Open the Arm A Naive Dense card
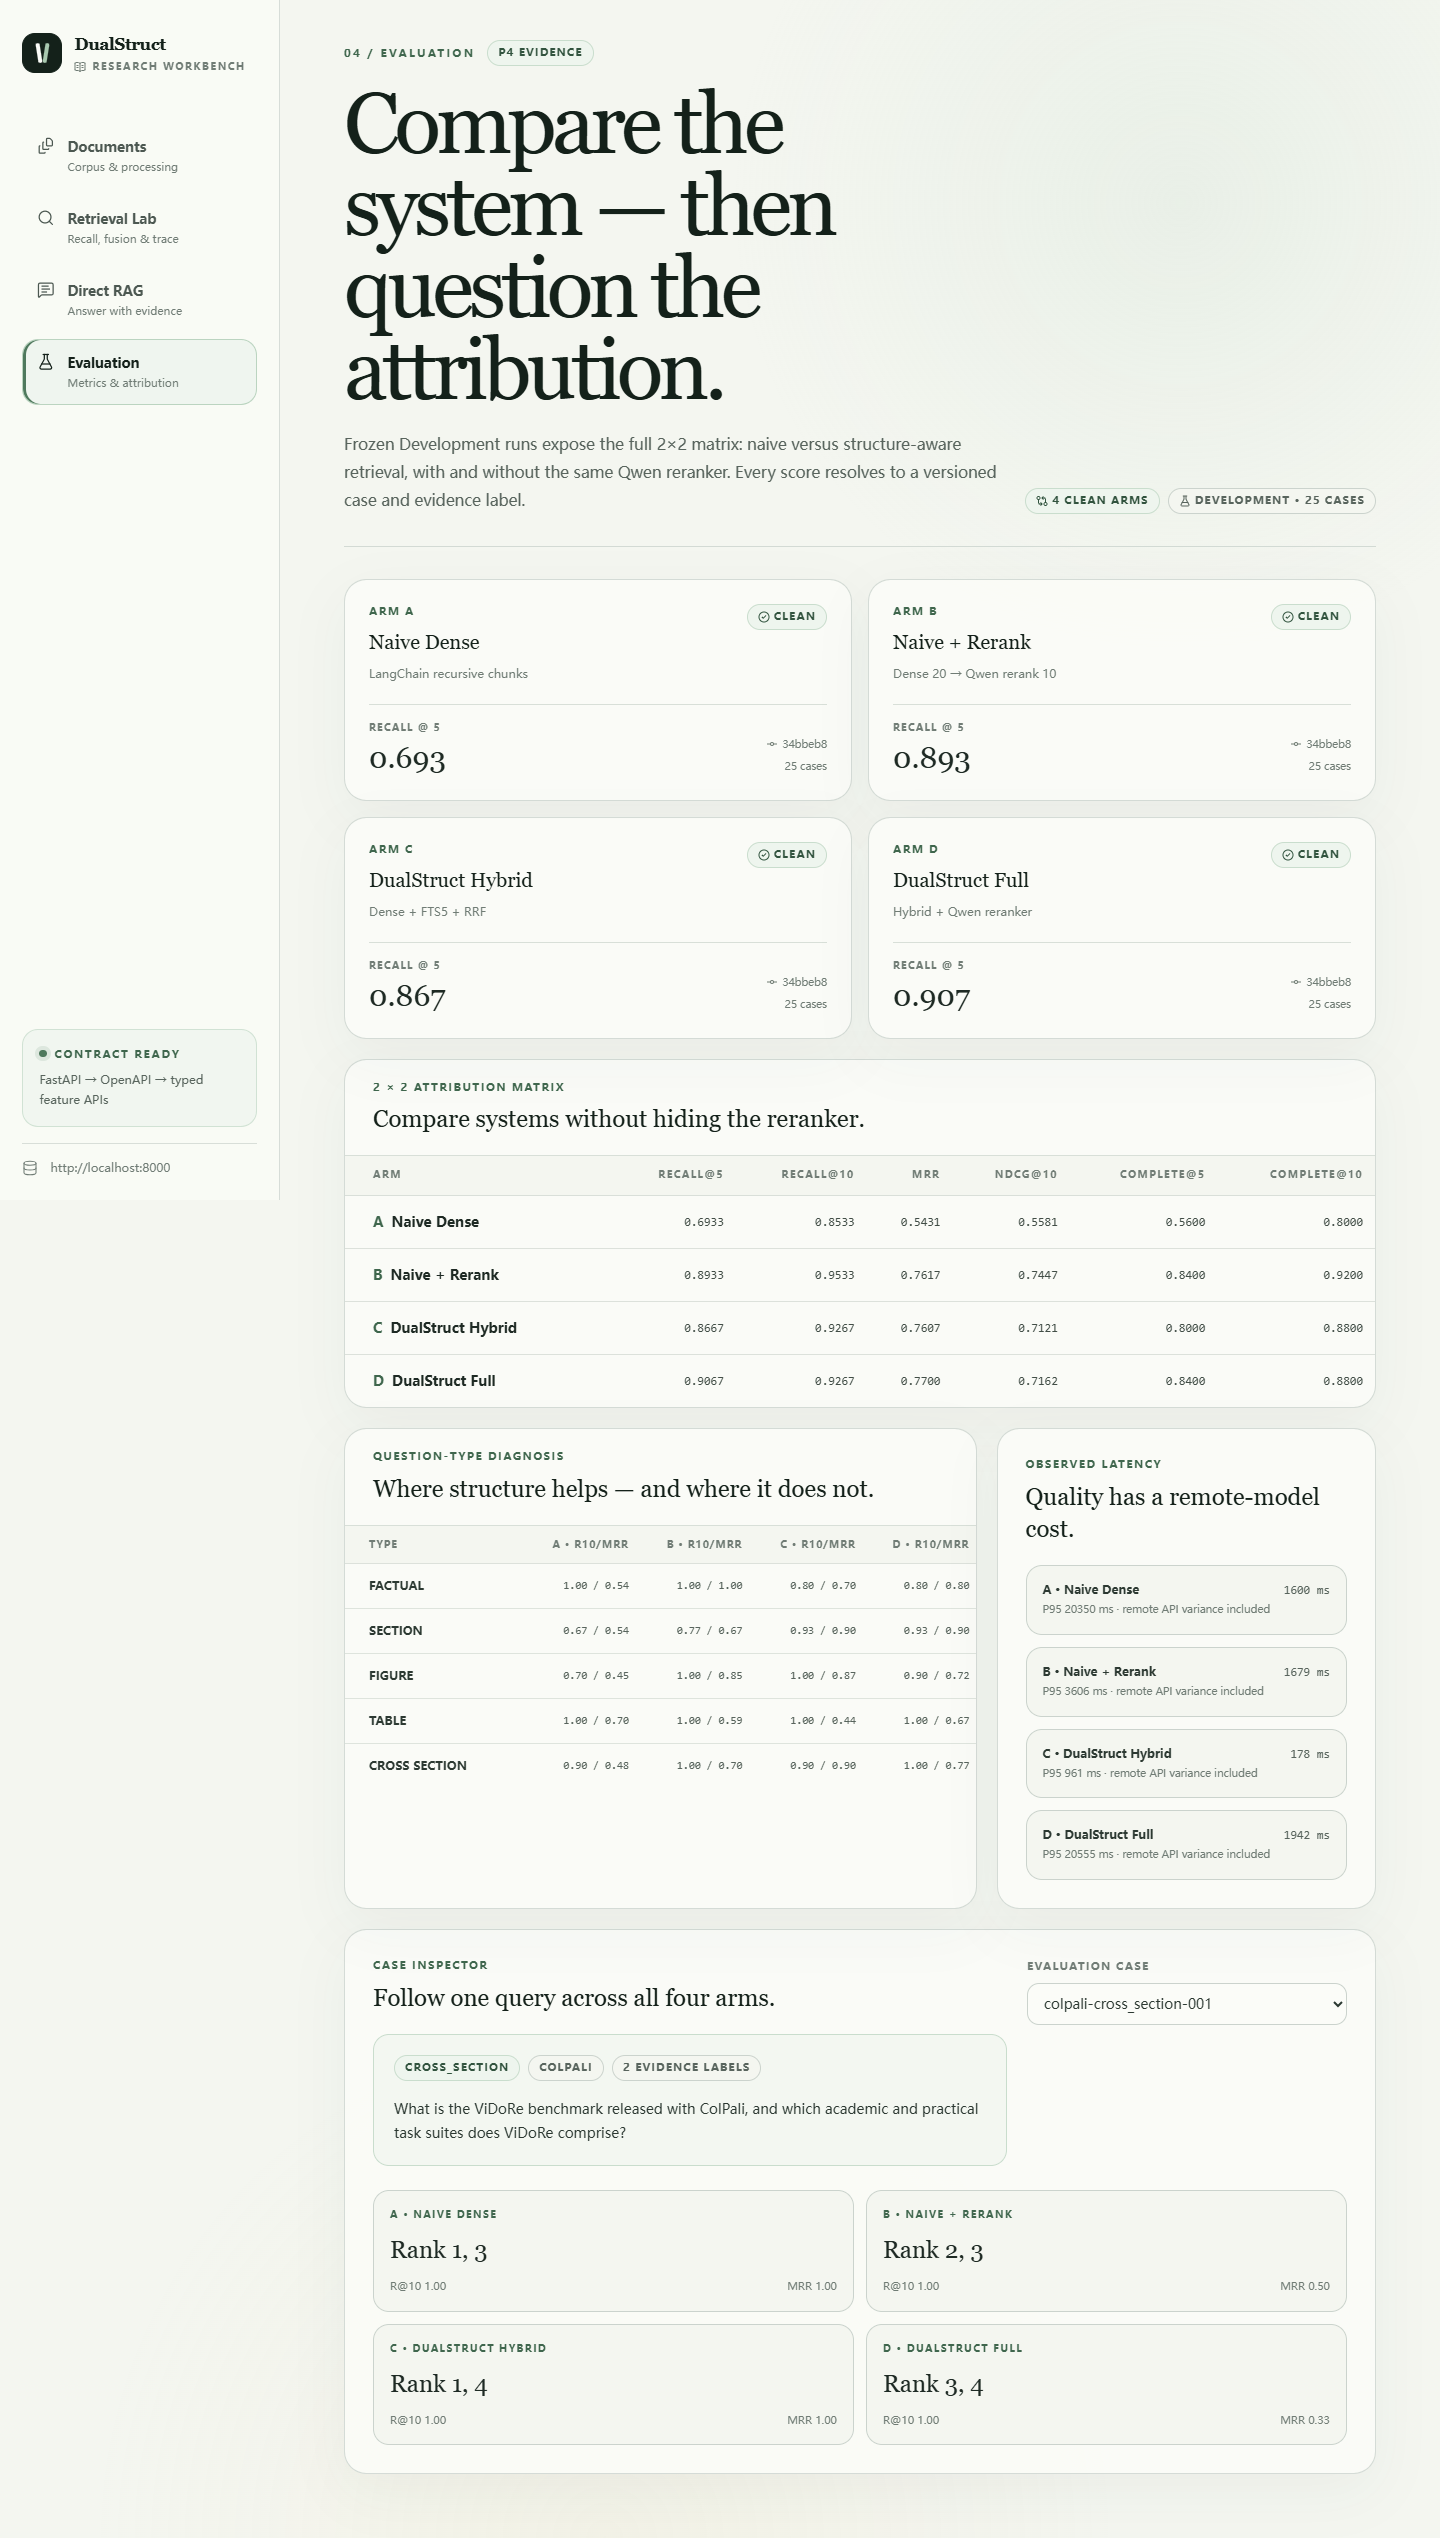The image size is (1440, 2538). click(597, 690)
